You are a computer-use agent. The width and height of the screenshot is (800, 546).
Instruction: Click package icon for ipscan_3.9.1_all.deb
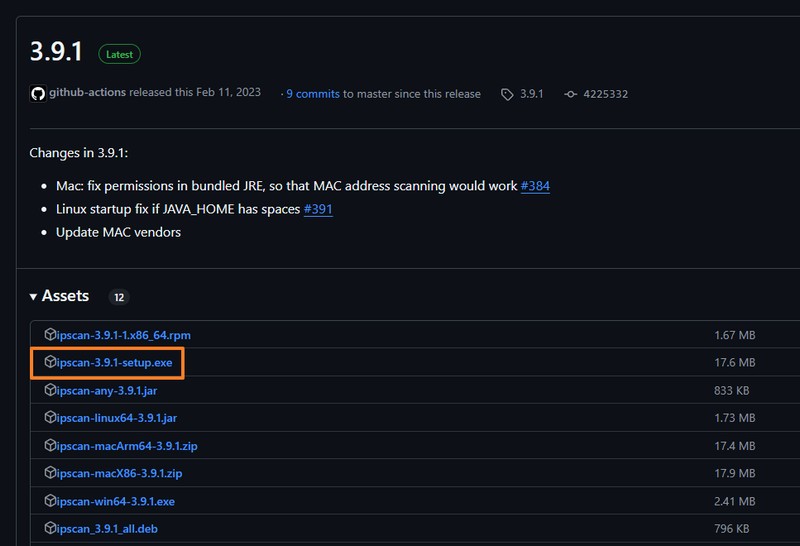tap(50, 528)
